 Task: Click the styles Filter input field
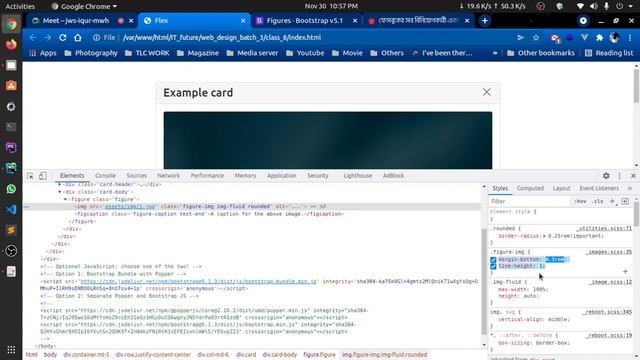tap(529, 201)
